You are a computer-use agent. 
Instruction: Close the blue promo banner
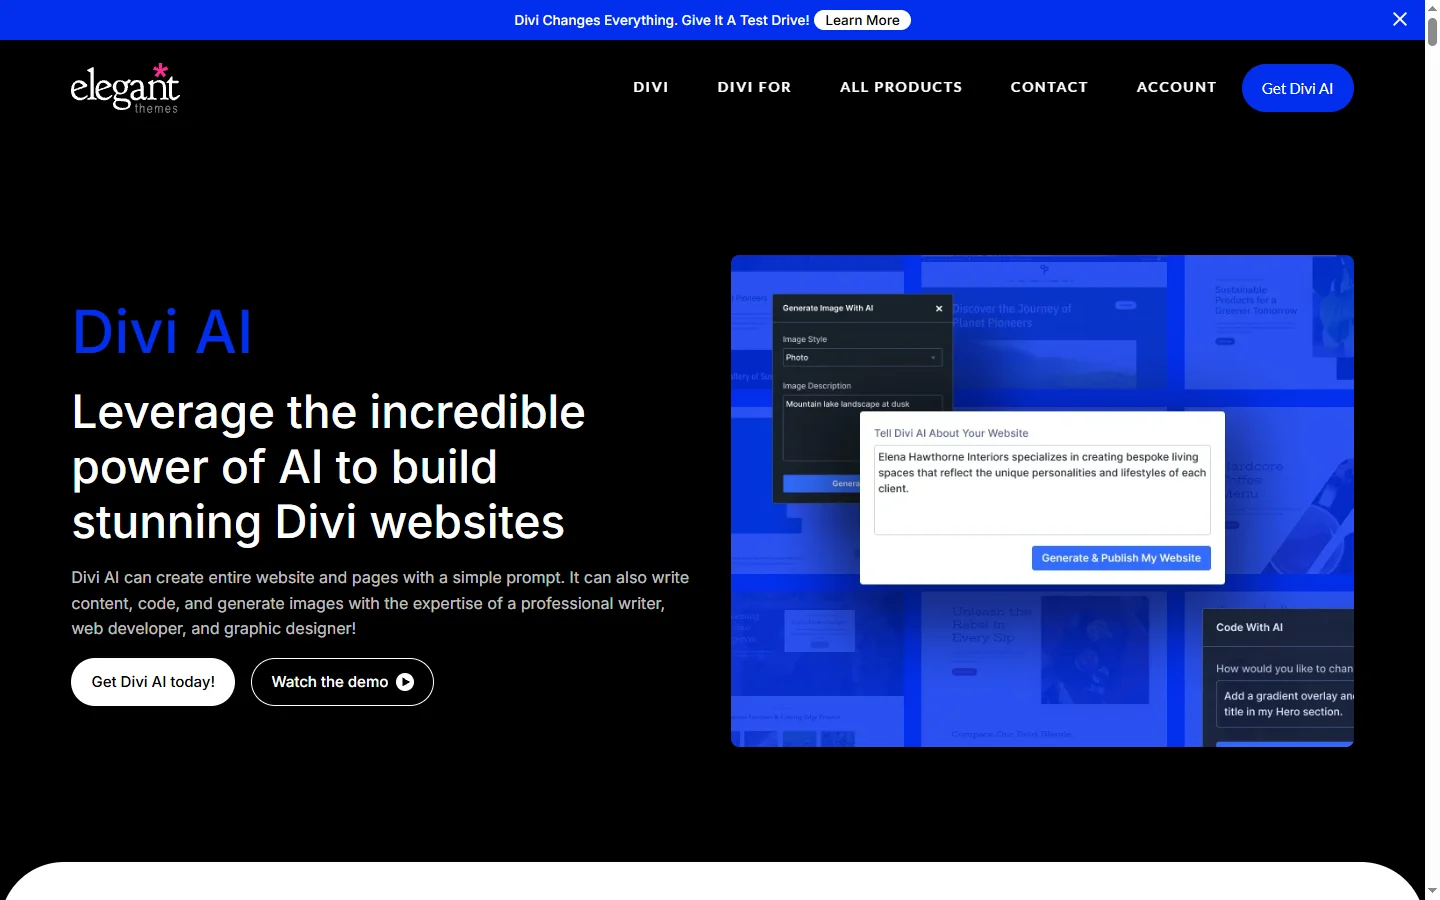[x=1400, y=19]
